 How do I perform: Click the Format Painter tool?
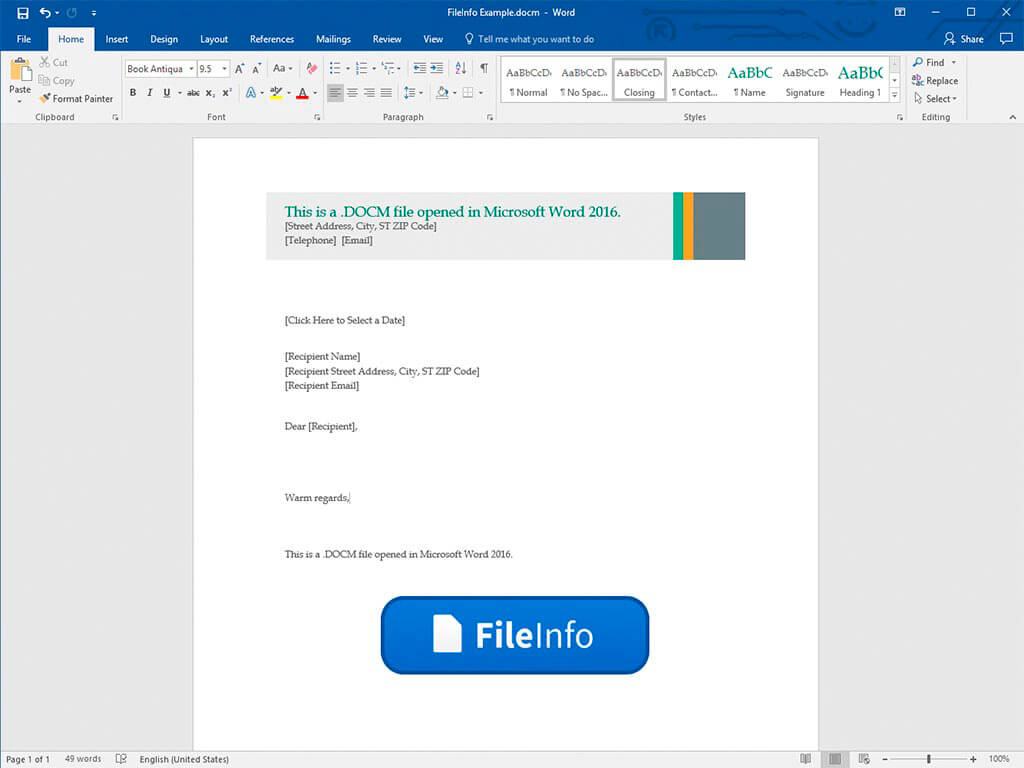tap(76, 99)
